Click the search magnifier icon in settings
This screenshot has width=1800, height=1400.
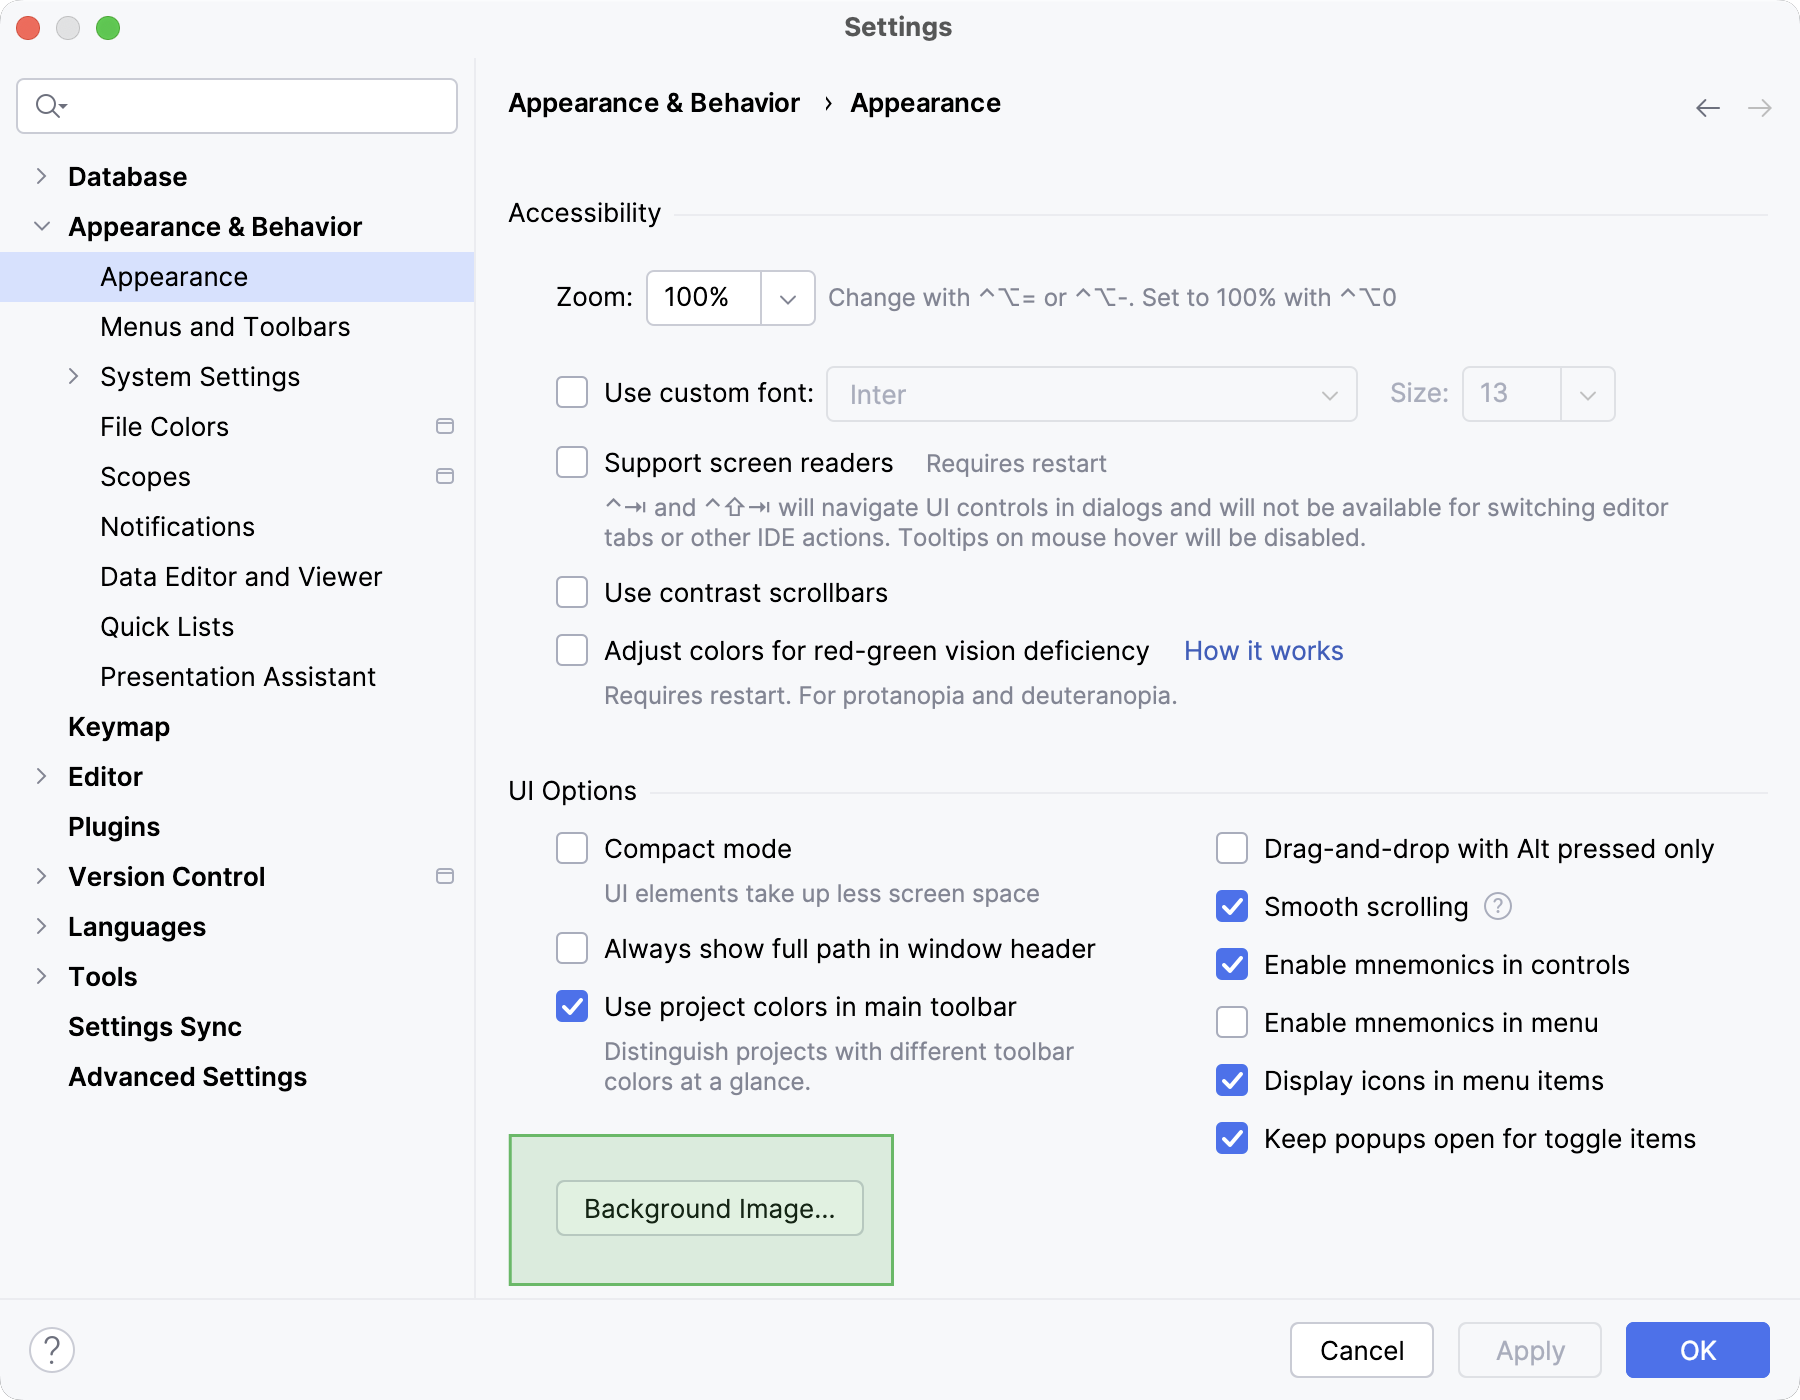pos(47,105)
